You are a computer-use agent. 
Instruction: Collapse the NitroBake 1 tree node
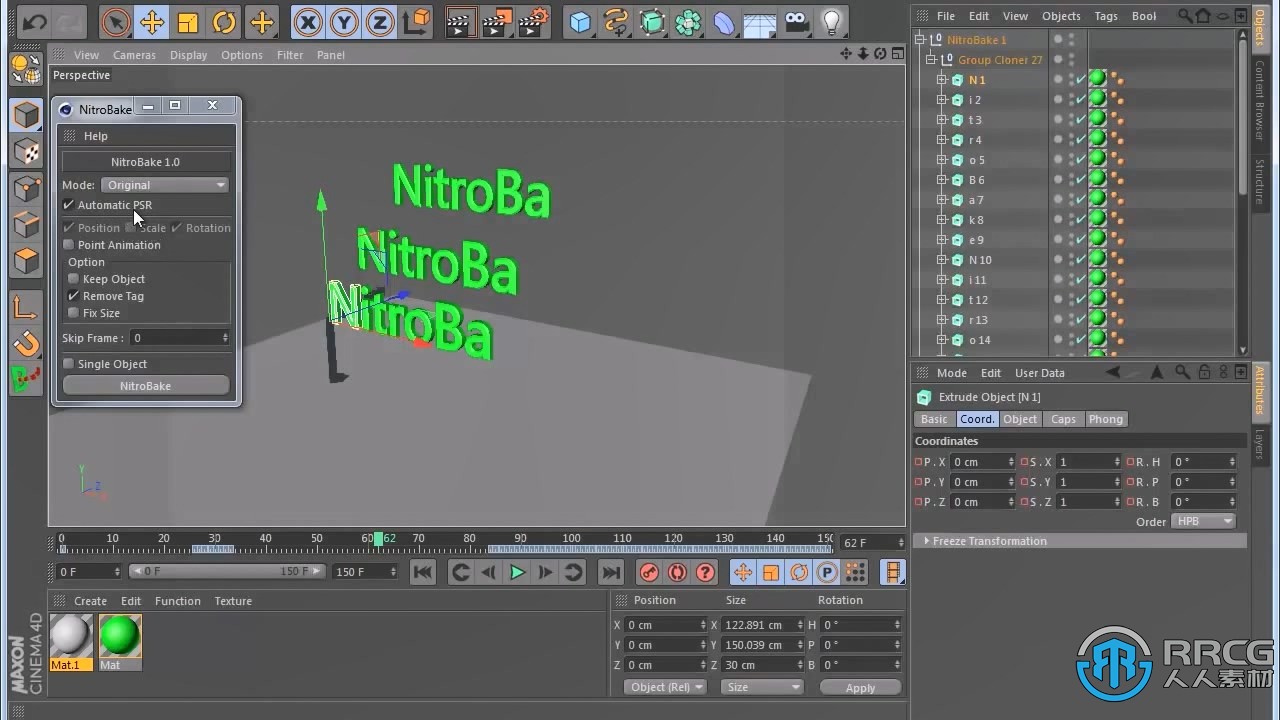click(920, 40)
